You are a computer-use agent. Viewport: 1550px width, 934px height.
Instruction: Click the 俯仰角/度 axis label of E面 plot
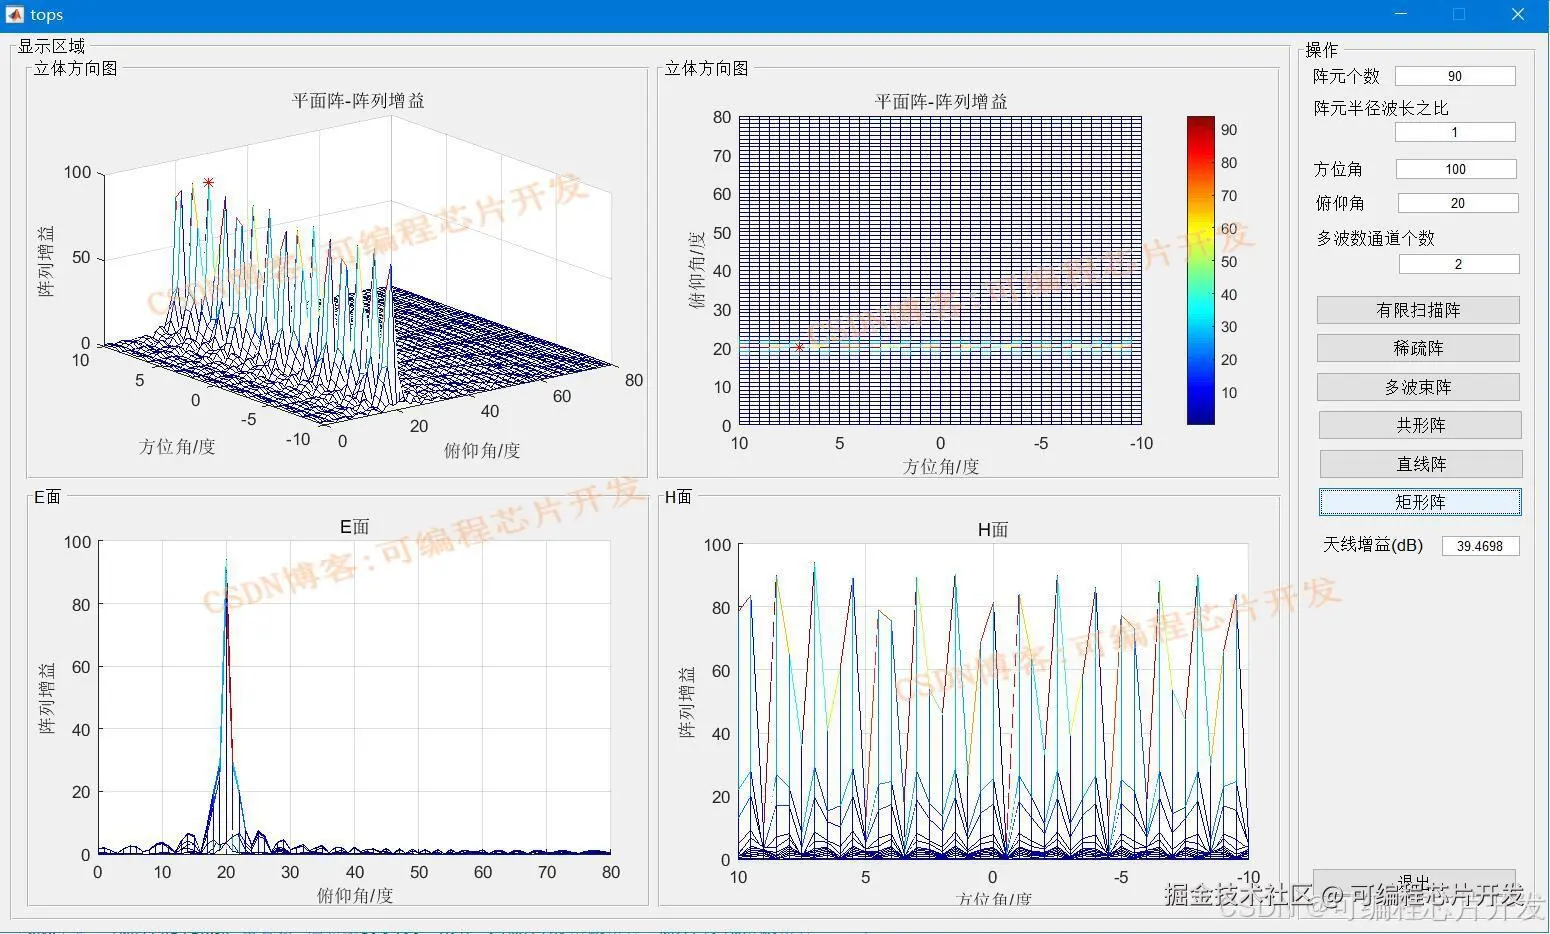(x=355, y=895)
